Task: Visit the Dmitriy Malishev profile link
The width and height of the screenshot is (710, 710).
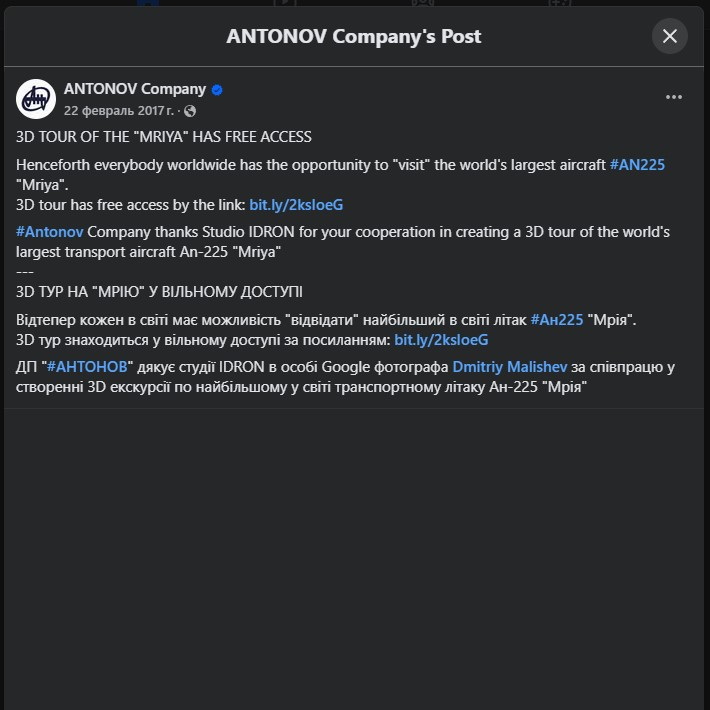Action: (509, 368)
